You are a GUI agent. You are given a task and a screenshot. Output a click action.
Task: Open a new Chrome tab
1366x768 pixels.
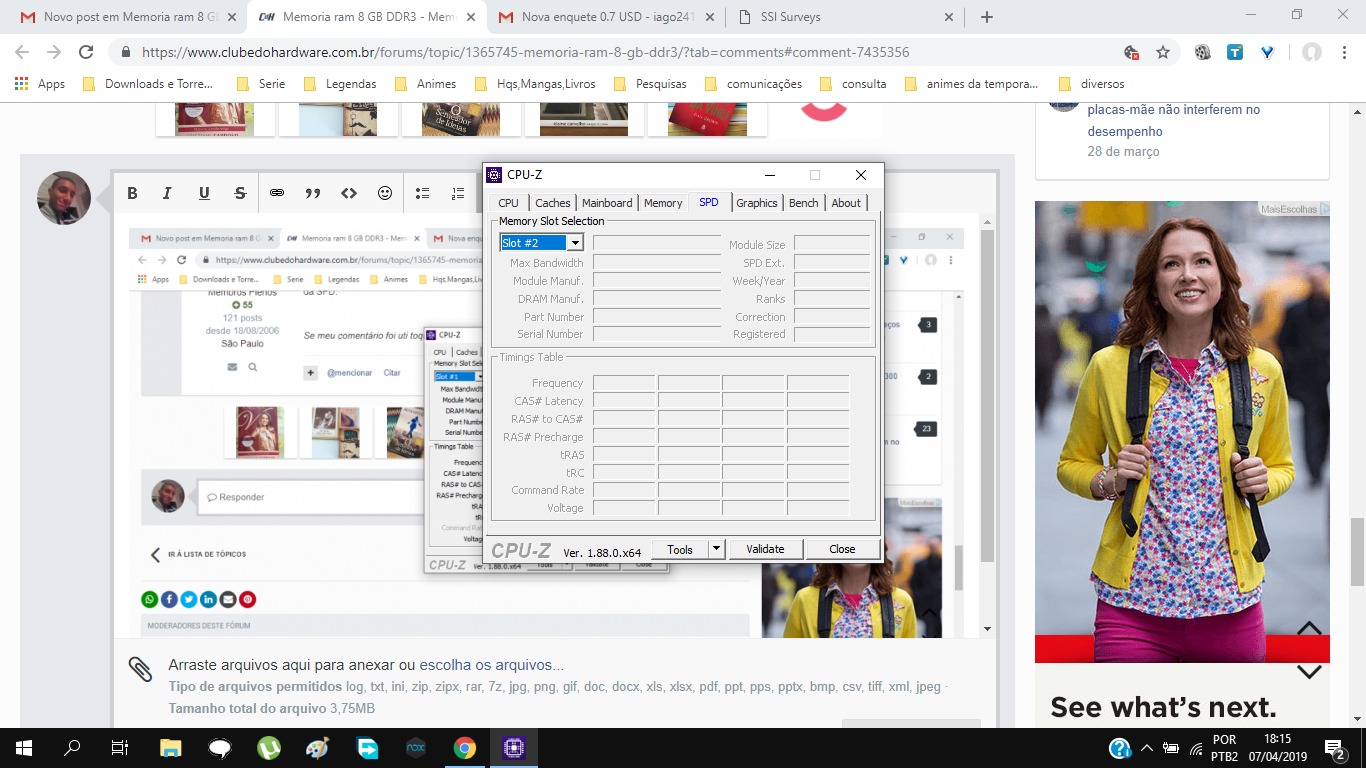point(987,17)
